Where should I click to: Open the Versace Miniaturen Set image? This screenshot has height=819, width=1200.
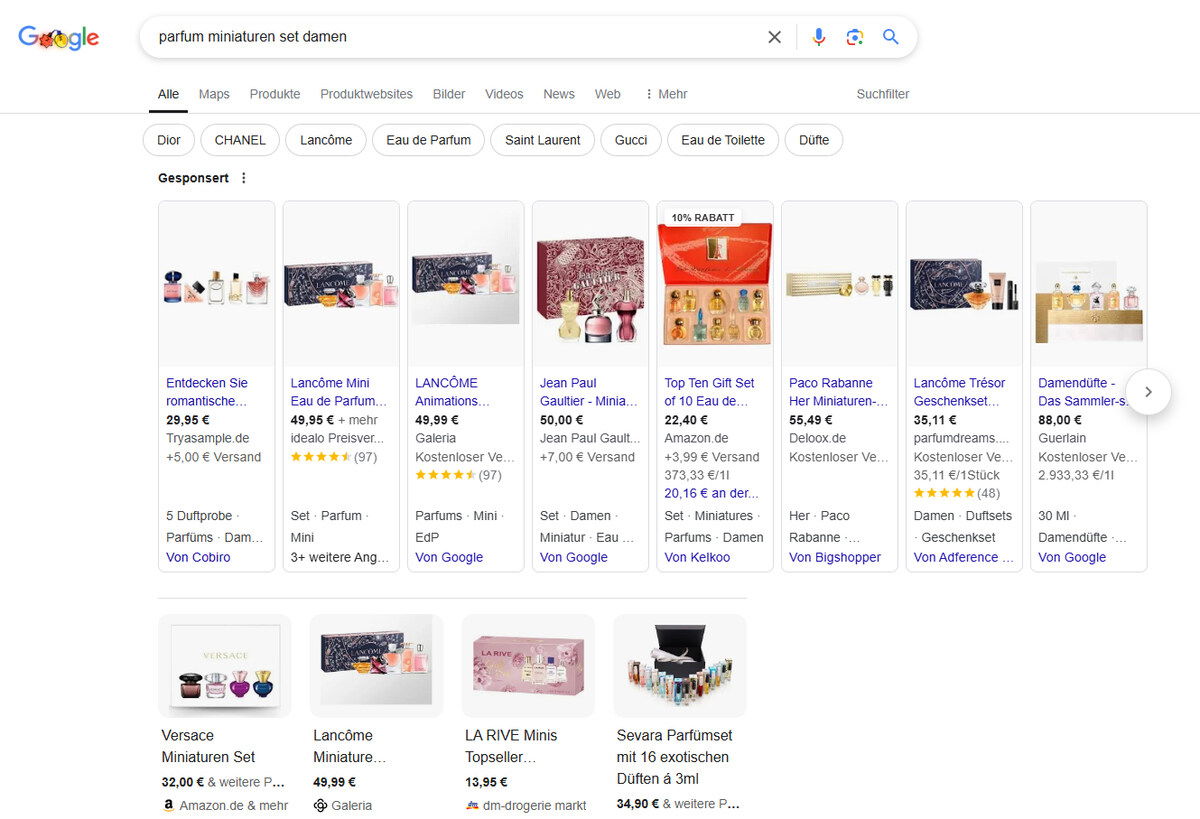tap(225, 666)
